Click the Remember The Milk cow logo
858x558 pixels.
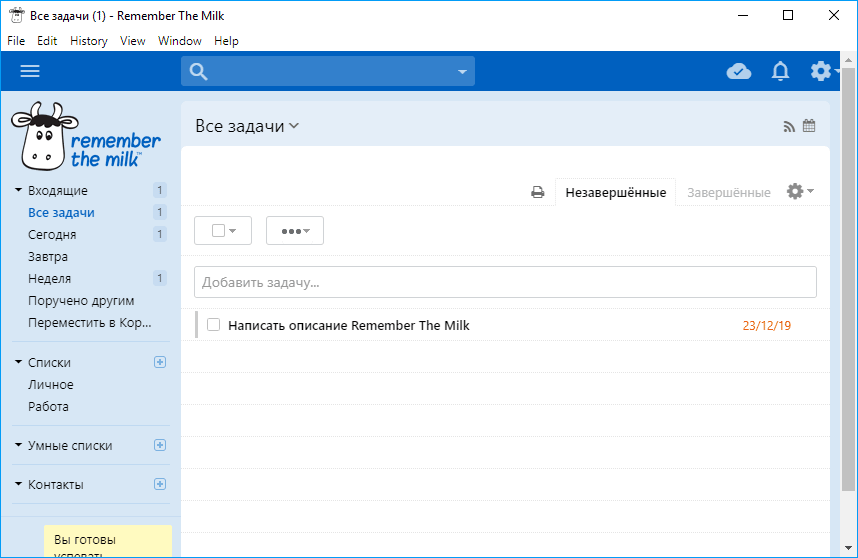click(x=86, y=136)
